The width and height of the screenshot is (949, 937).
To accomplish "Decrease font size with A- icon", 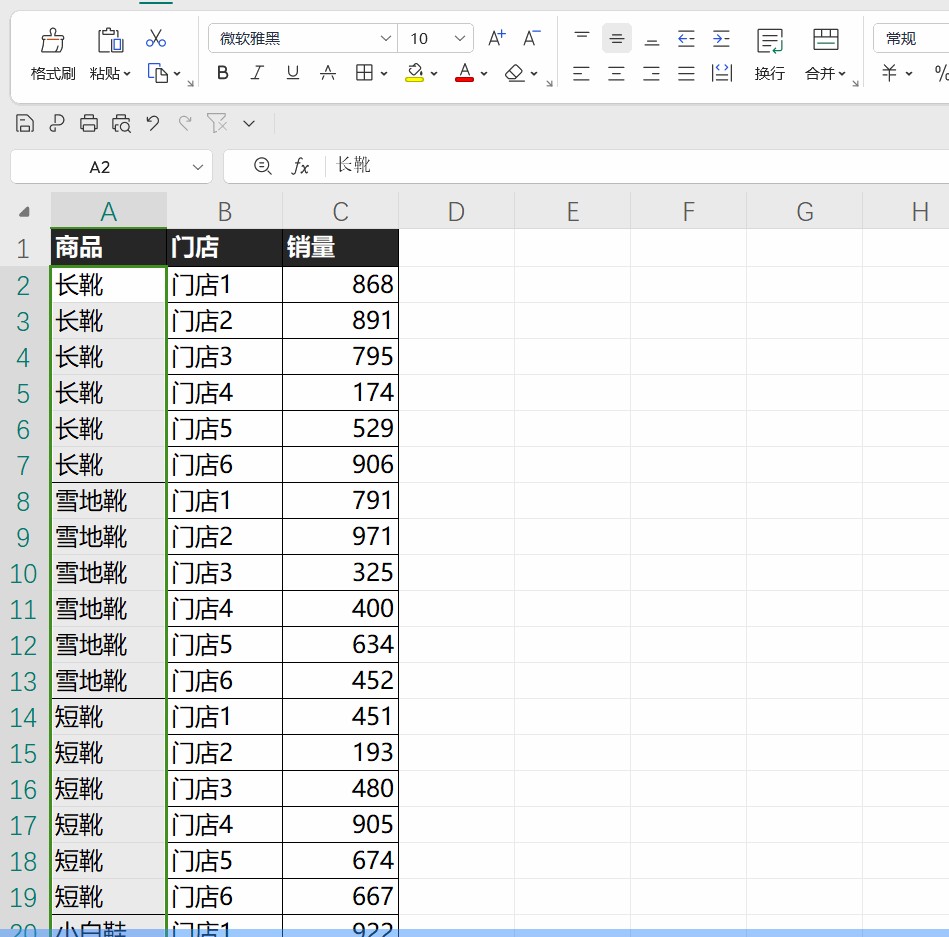I will click(531, 38).
